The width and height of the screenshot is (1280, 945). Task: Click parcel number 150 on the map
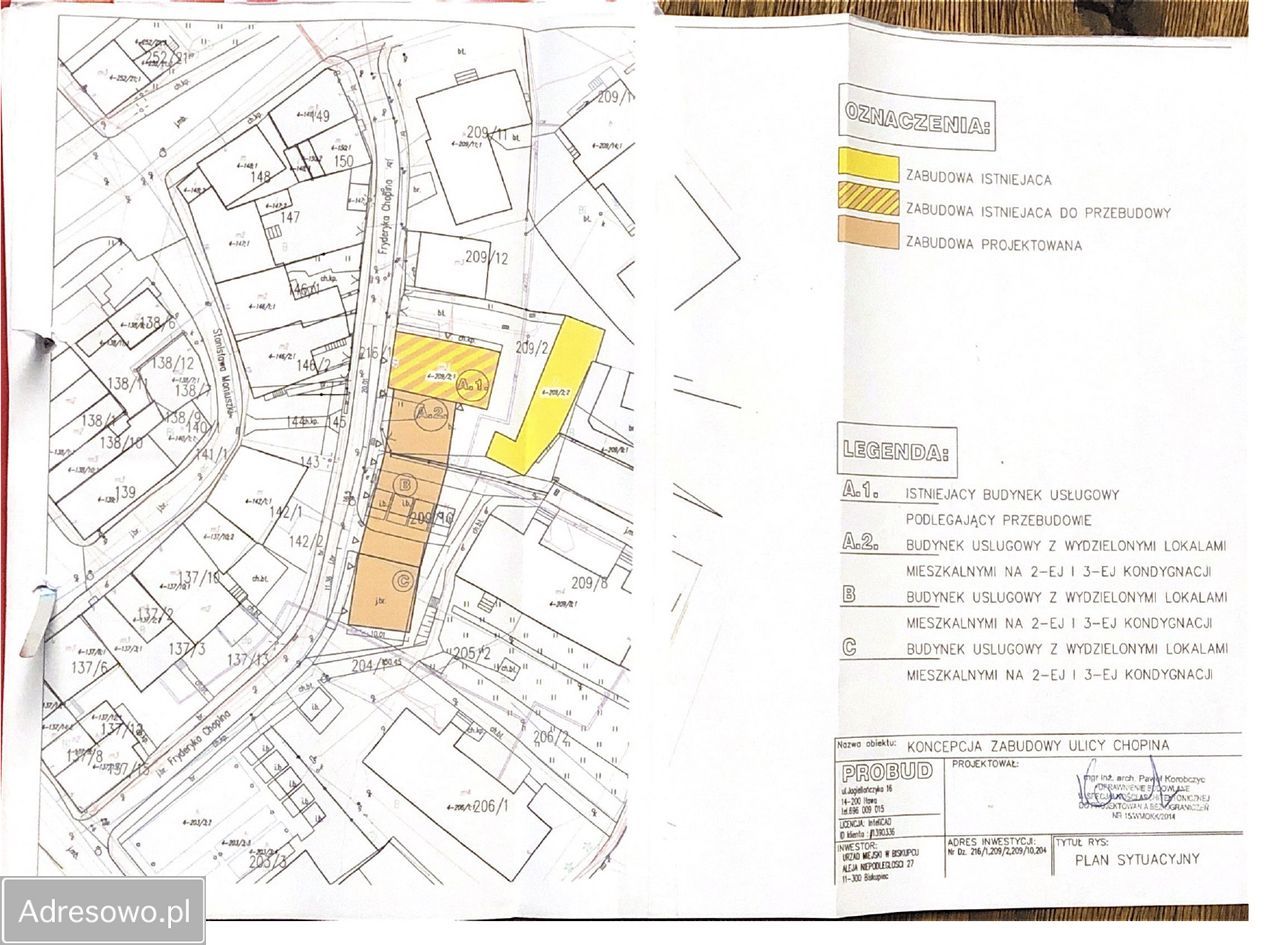pyautogui.click(x=344, y=161)
